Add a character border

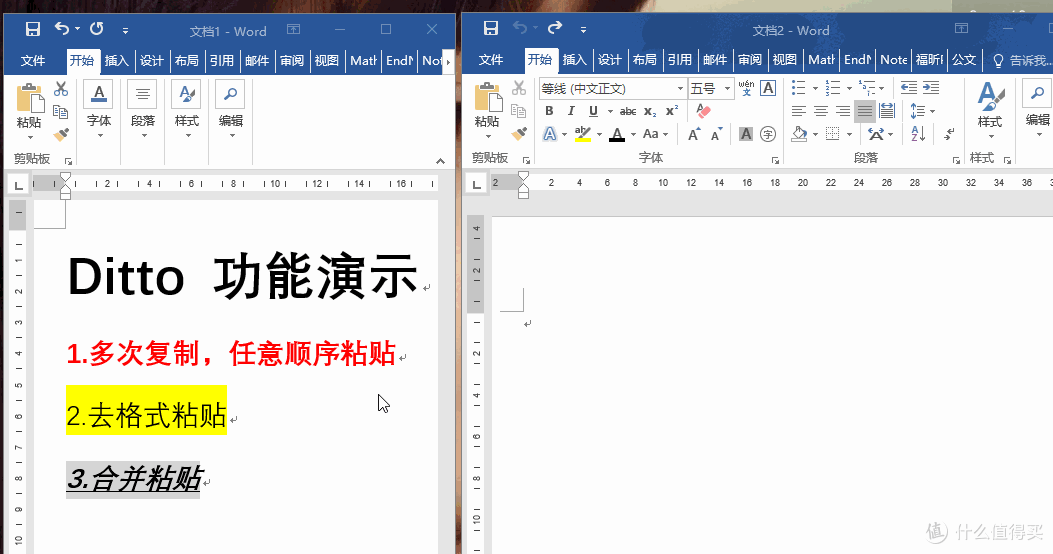(x=768, y=88)
